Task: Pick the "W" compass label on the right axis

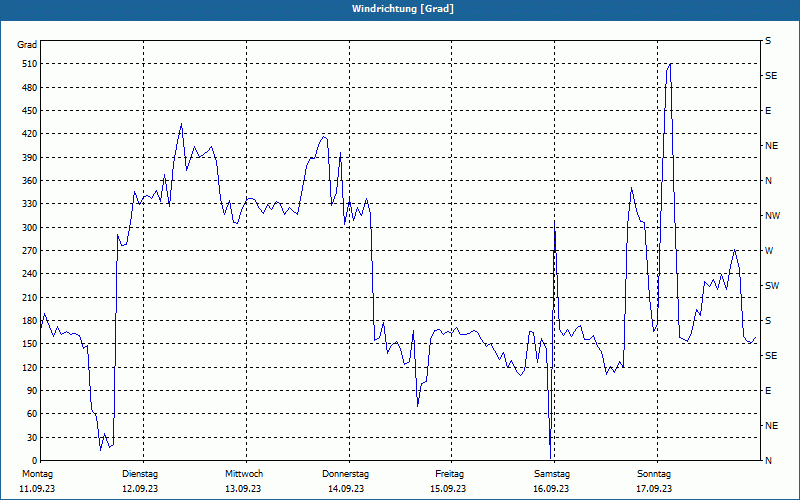Action: coord(769,251)
